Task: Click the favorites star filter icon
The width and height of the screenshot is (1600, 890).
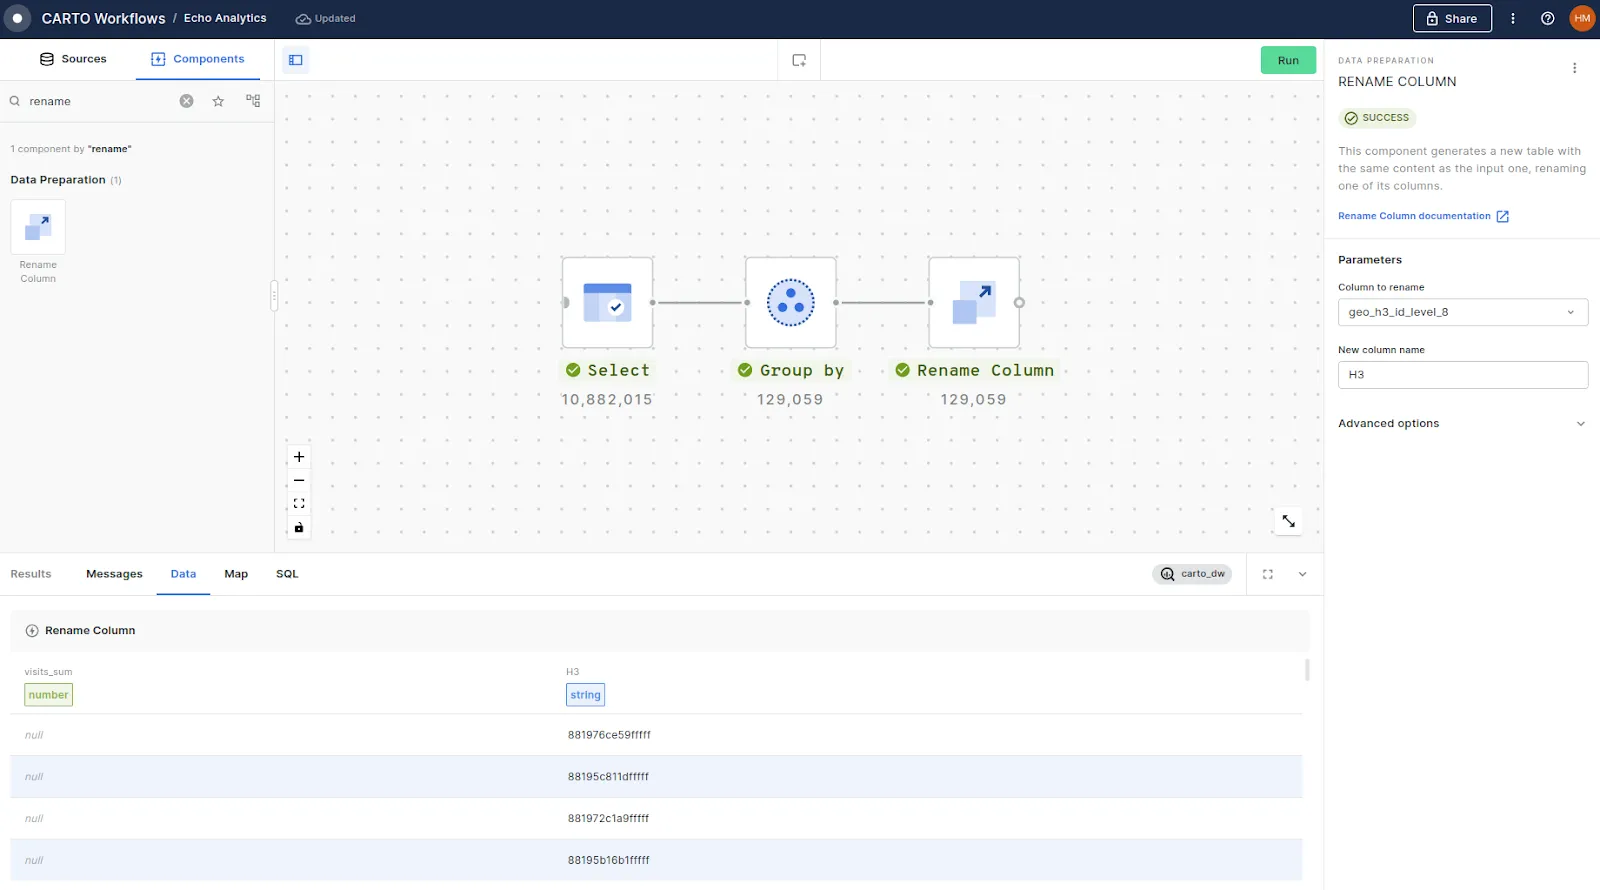Action: coord(218,101)
